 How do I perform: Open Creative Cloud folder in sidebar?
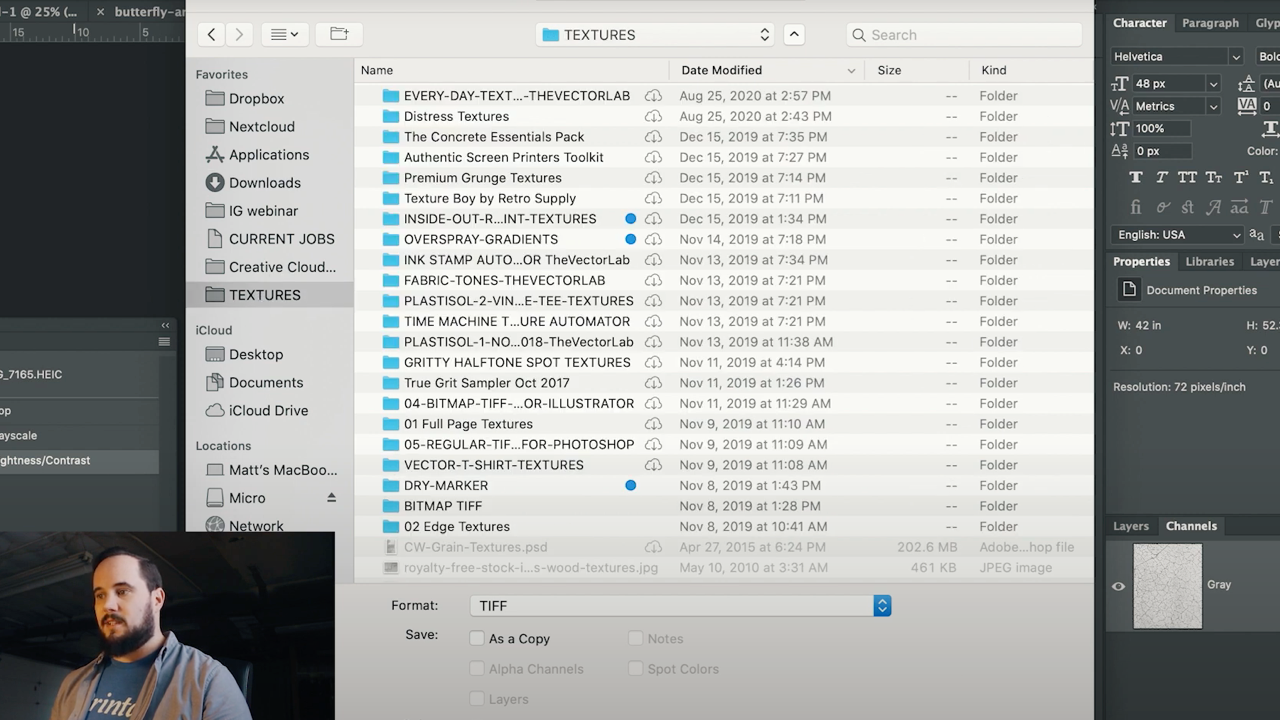pyautogui.click(x=282, y=266)
